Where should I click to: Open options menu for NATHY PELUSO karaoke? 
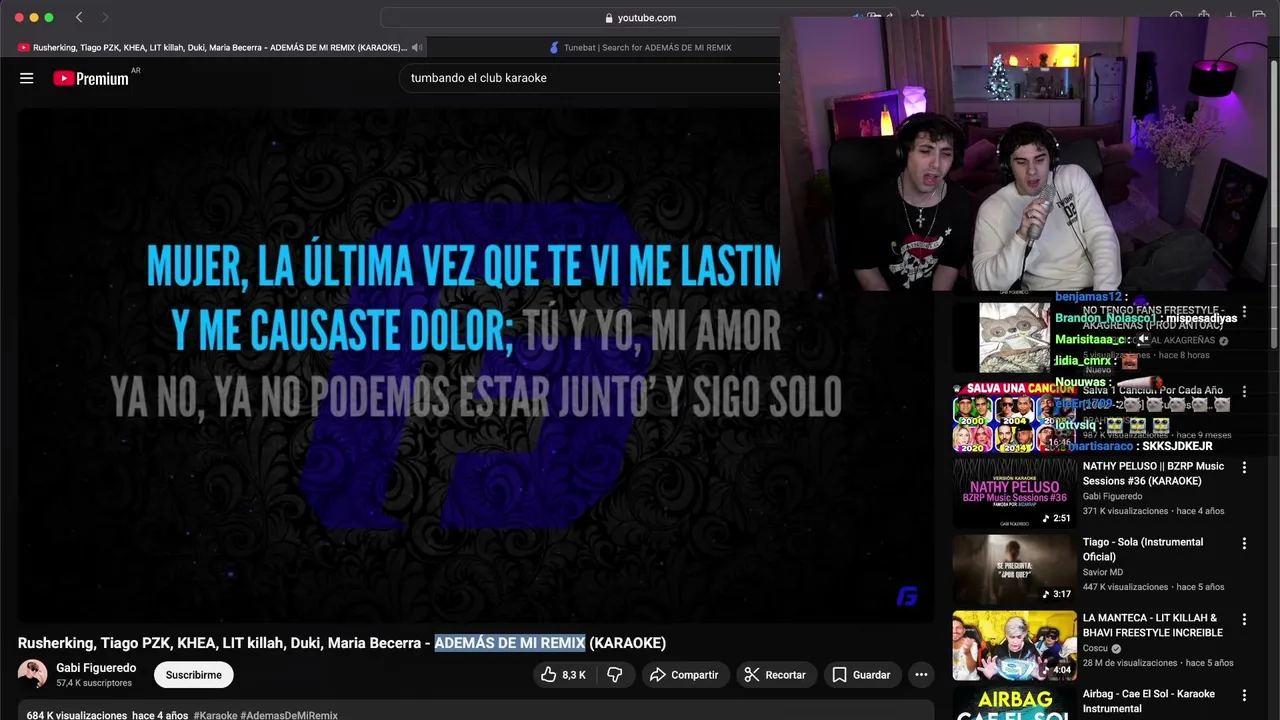point(1244,467)
